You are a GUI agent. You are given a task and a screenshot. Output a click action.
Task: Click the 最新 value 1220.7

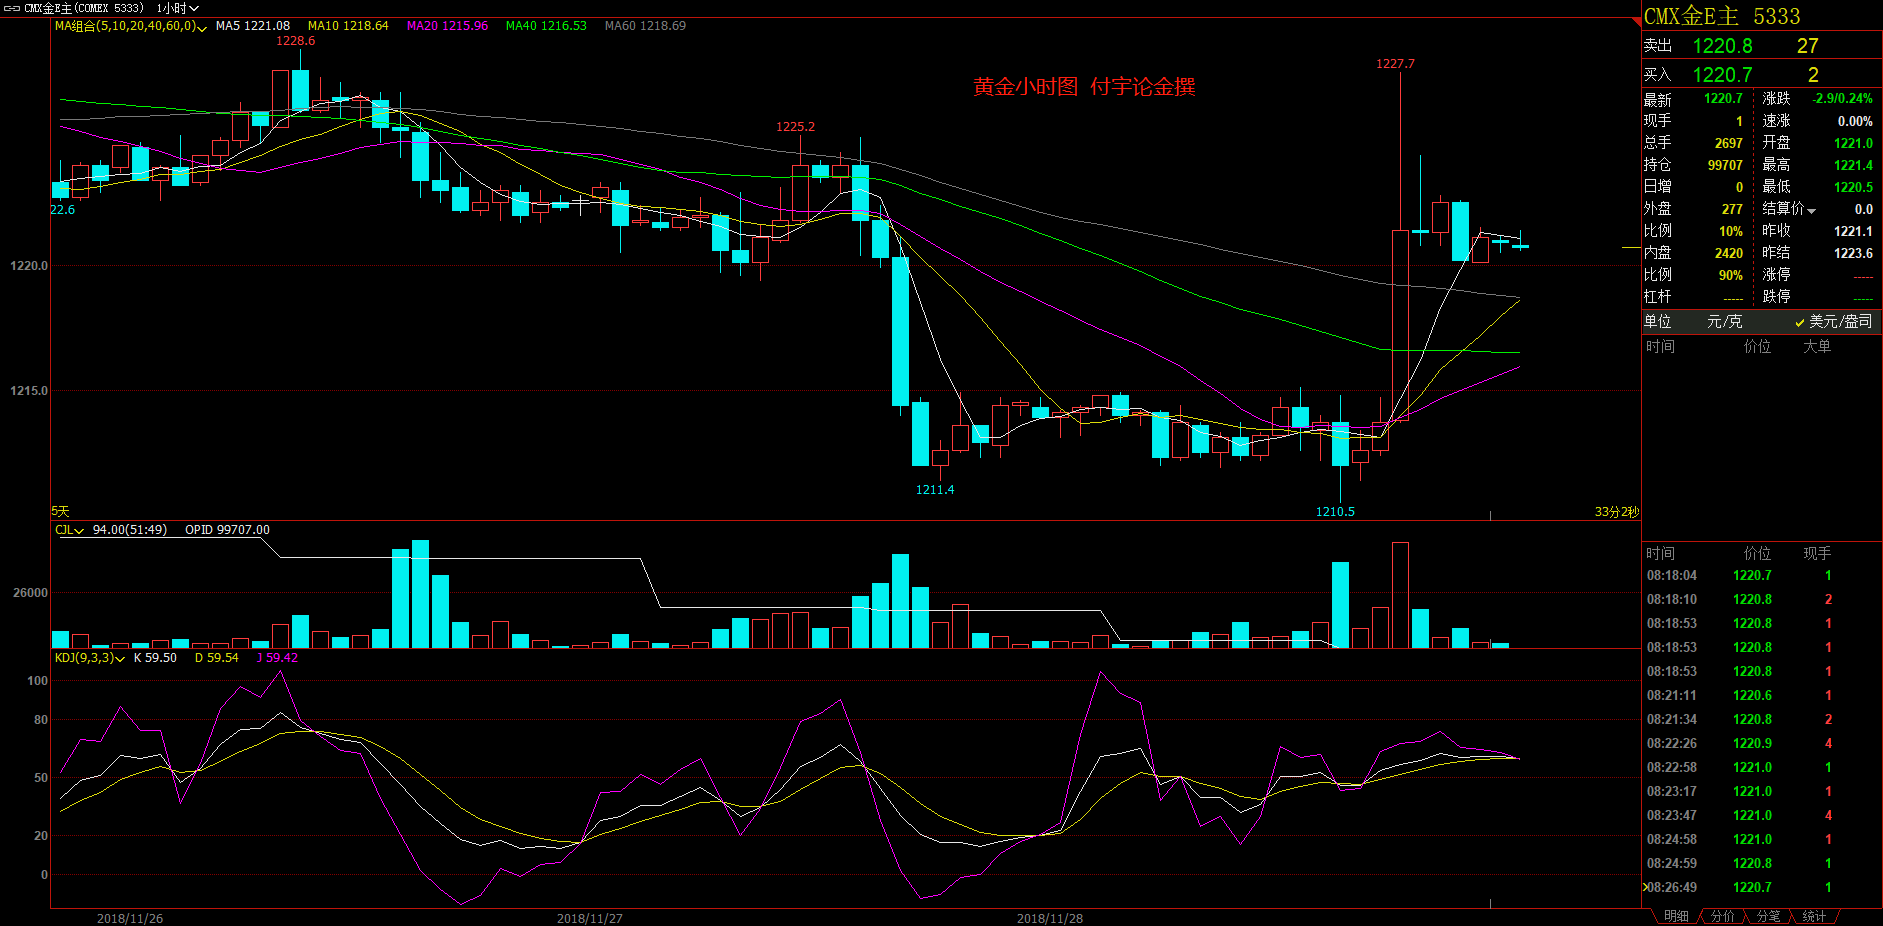(x=1723, y=99)
